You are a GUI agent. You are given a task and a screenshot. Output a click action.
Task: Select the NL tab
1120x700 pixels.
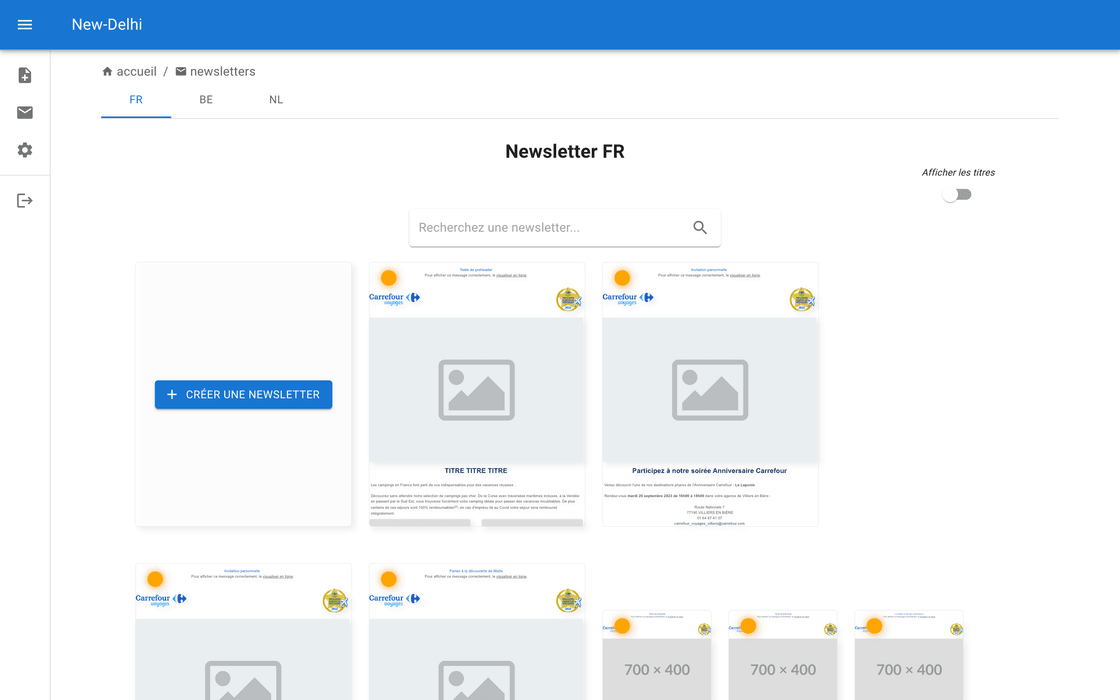[276, 100]
